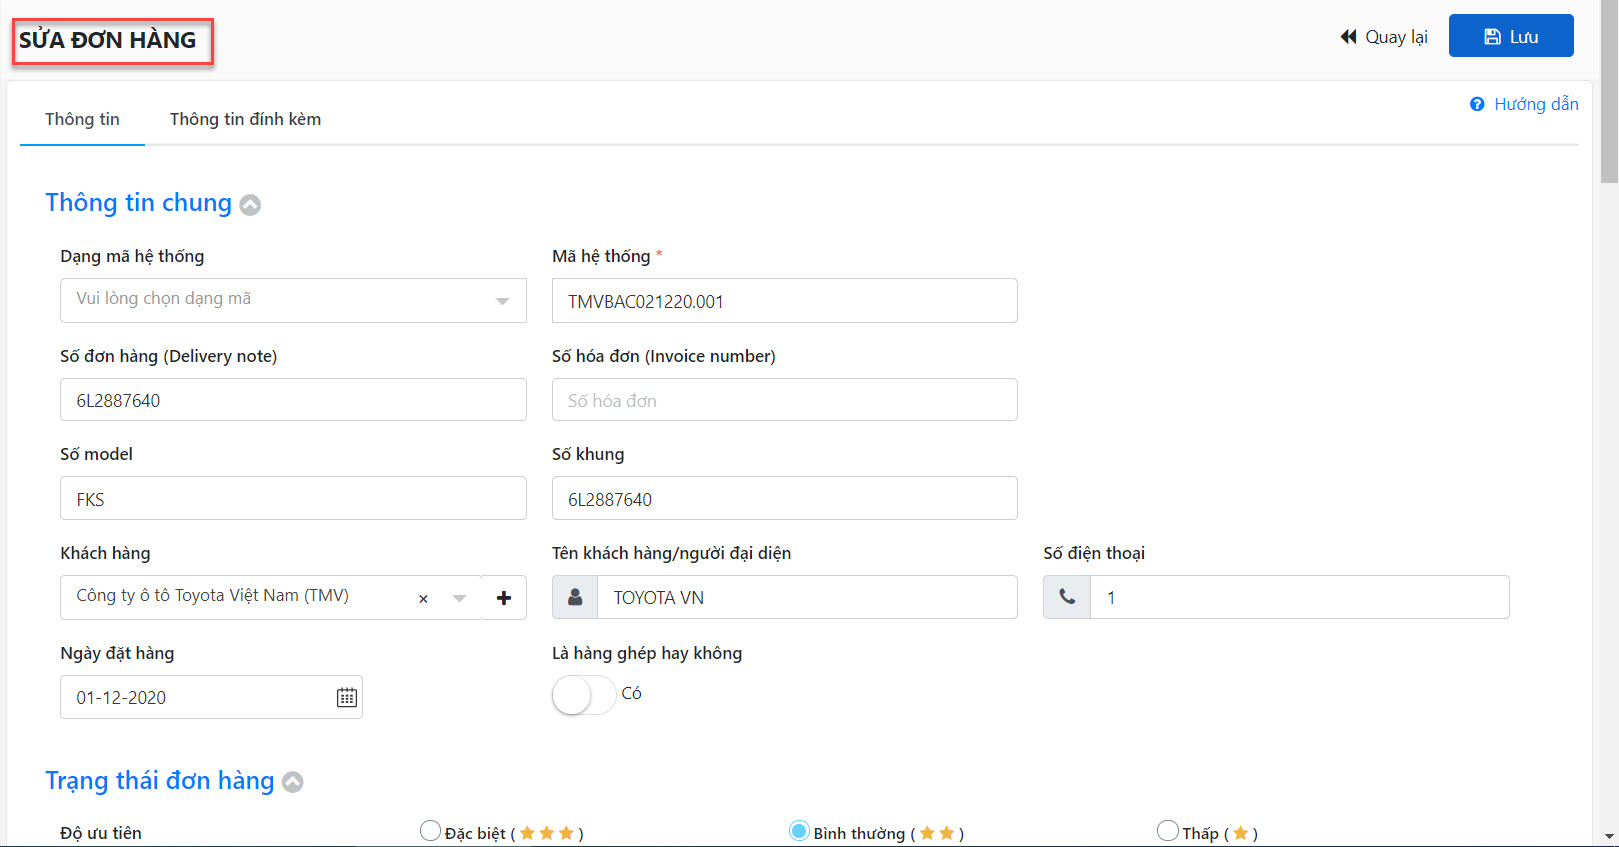Go back with Quay lại
Image resolution: width=1619 pixels, height=847 pixels.
click(1384, 37)
